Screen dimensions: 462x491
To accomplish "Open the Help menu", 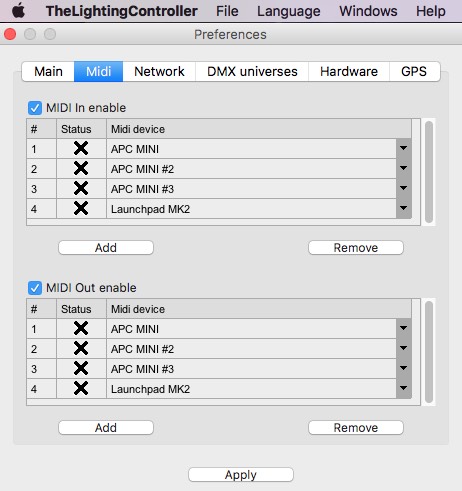I will [431, 11].
